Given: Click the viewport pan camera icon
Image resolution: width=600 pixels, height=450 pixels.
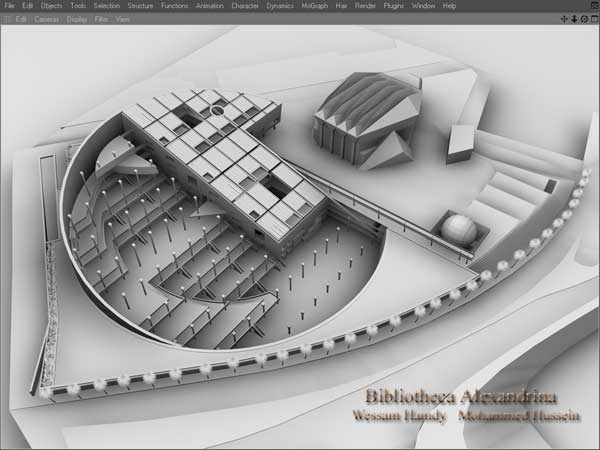Looking at the screenshot, I should pyautogui.click(x=564, y=18).
